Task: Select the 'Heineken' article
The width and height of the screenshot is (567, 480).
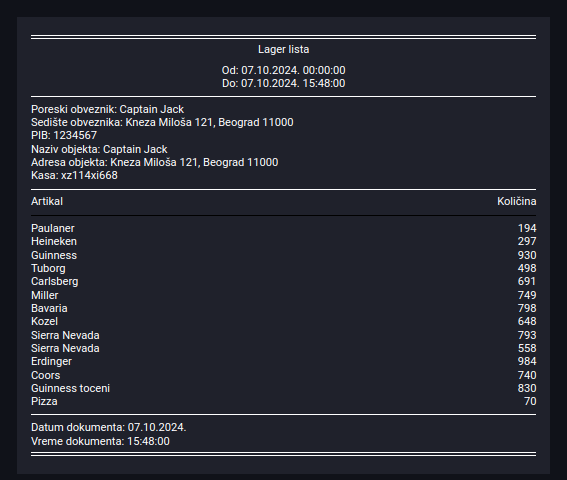Action: pos(54,241)
